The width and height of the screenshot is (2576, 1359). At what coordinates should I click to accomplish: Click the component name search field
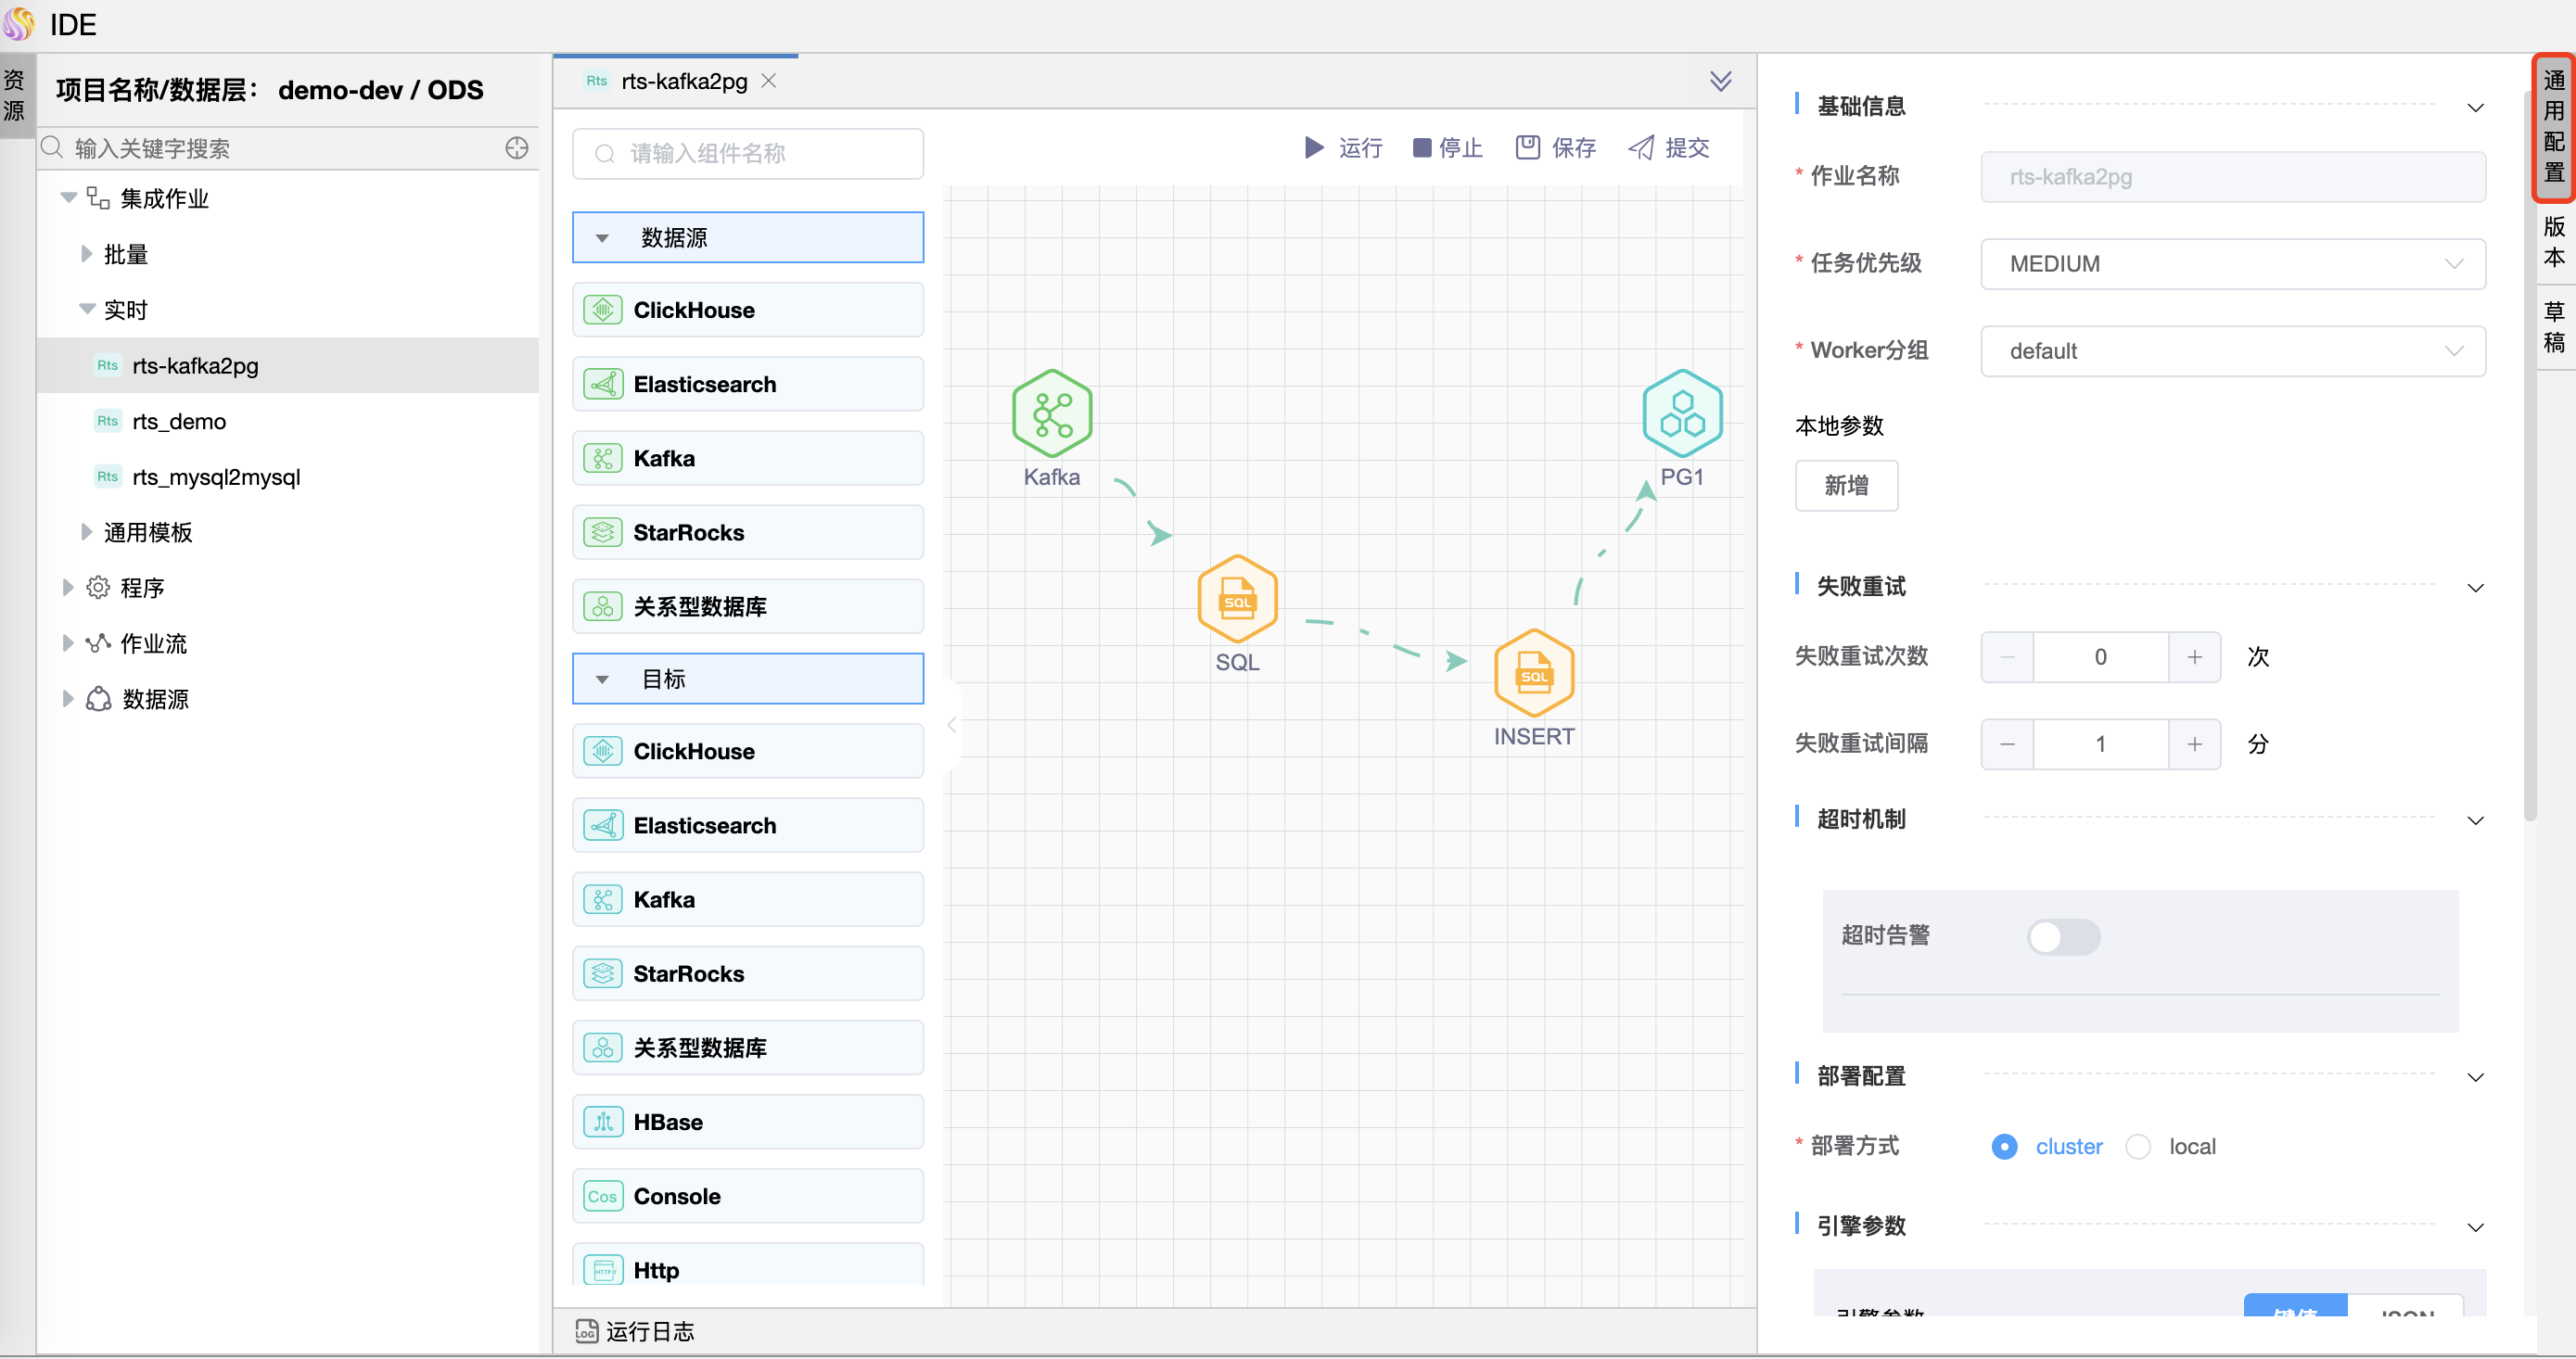pos(748,154)
